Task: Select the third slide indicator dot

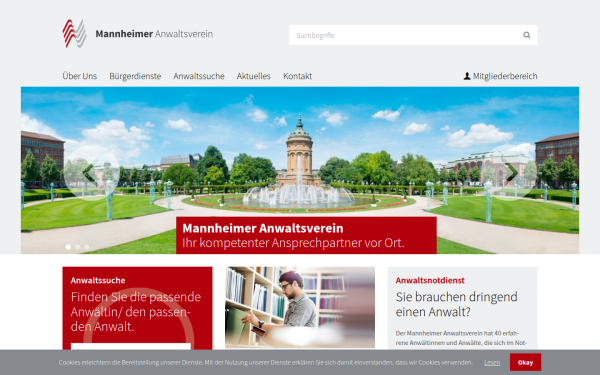Action: (x=87, y=247)
